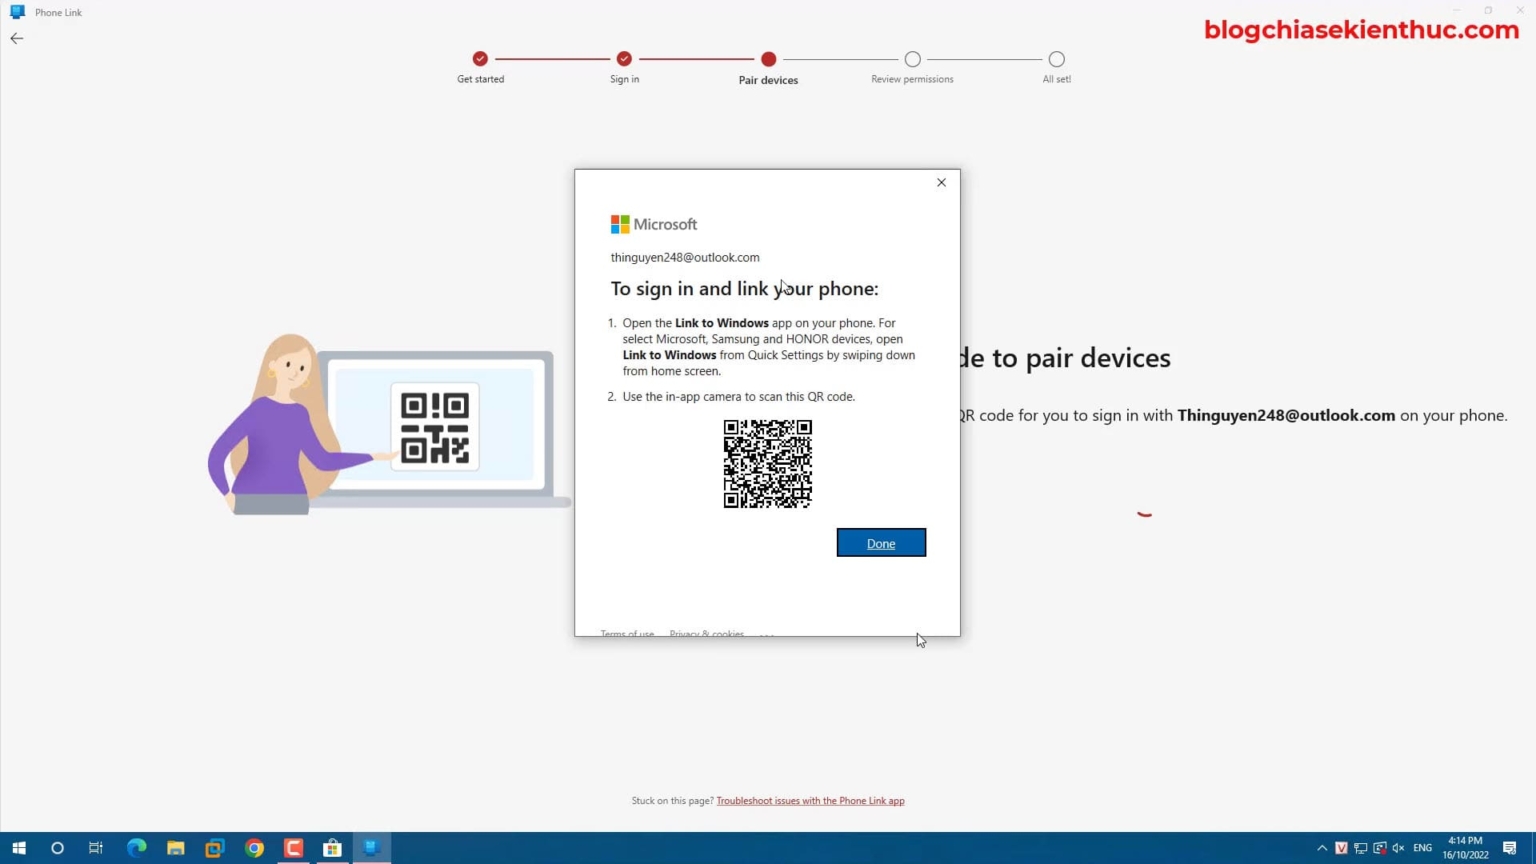1536x864 pixels.
Task: Open the Troubleshoot issues with Phone Link link
Action: click(x=810, y=800)
